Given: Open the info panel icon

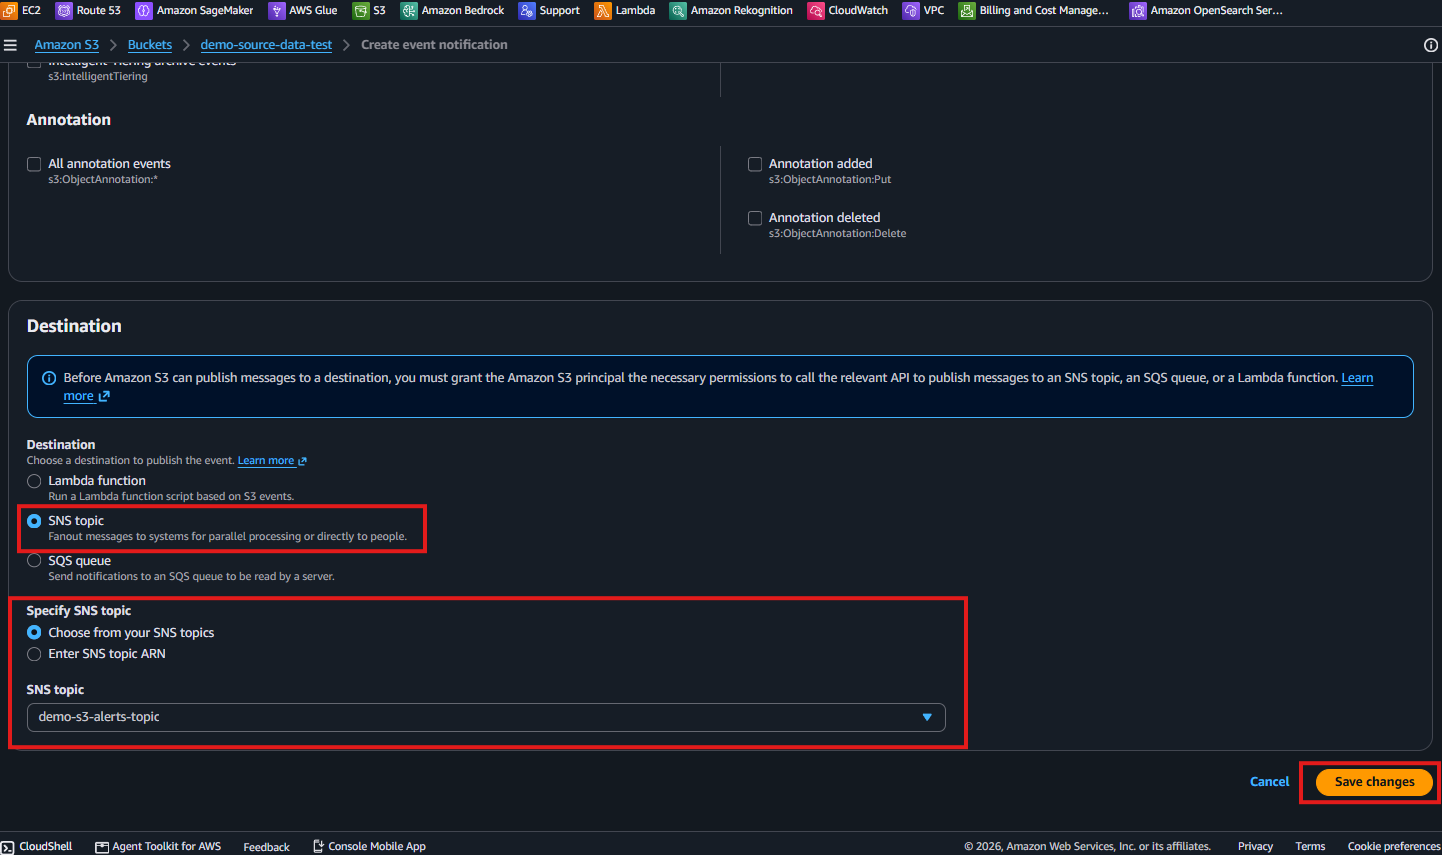Looking at the screenshot, I should click(1430, 45).
